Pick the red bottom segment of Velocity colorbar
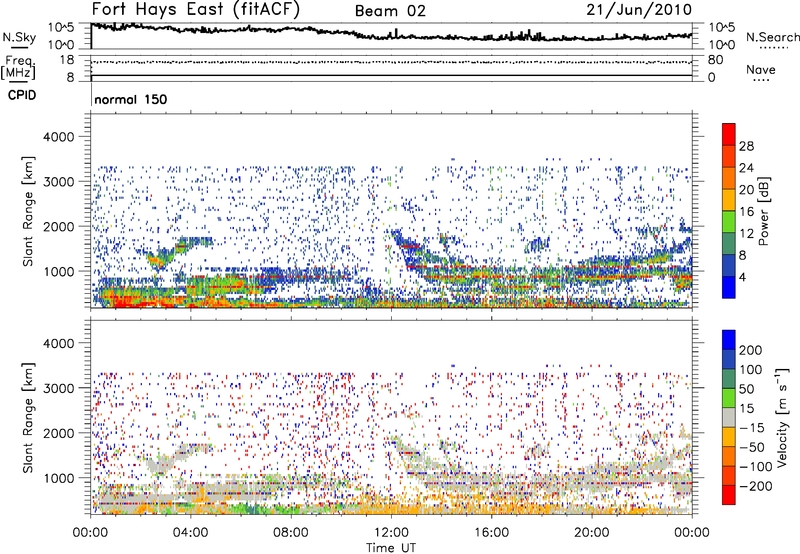800x554 pixels. click(729, 495)
